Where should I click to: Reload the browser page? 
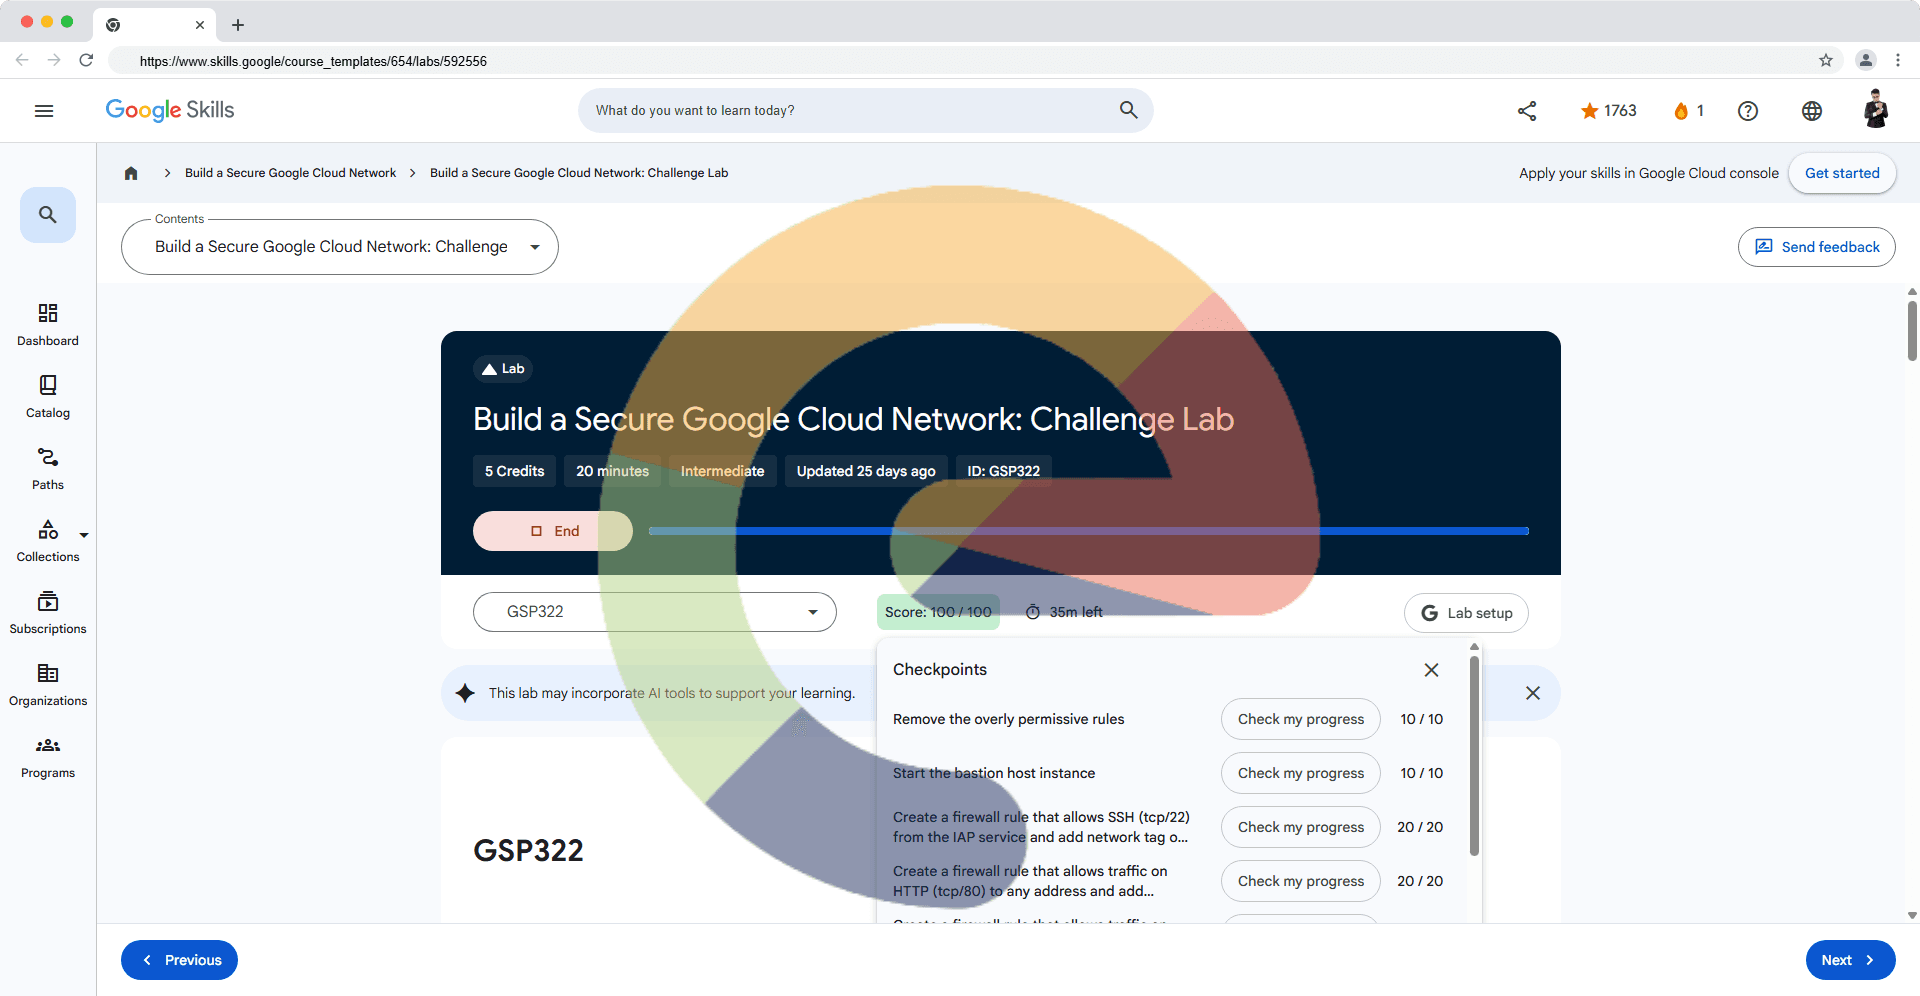point(86,60)
